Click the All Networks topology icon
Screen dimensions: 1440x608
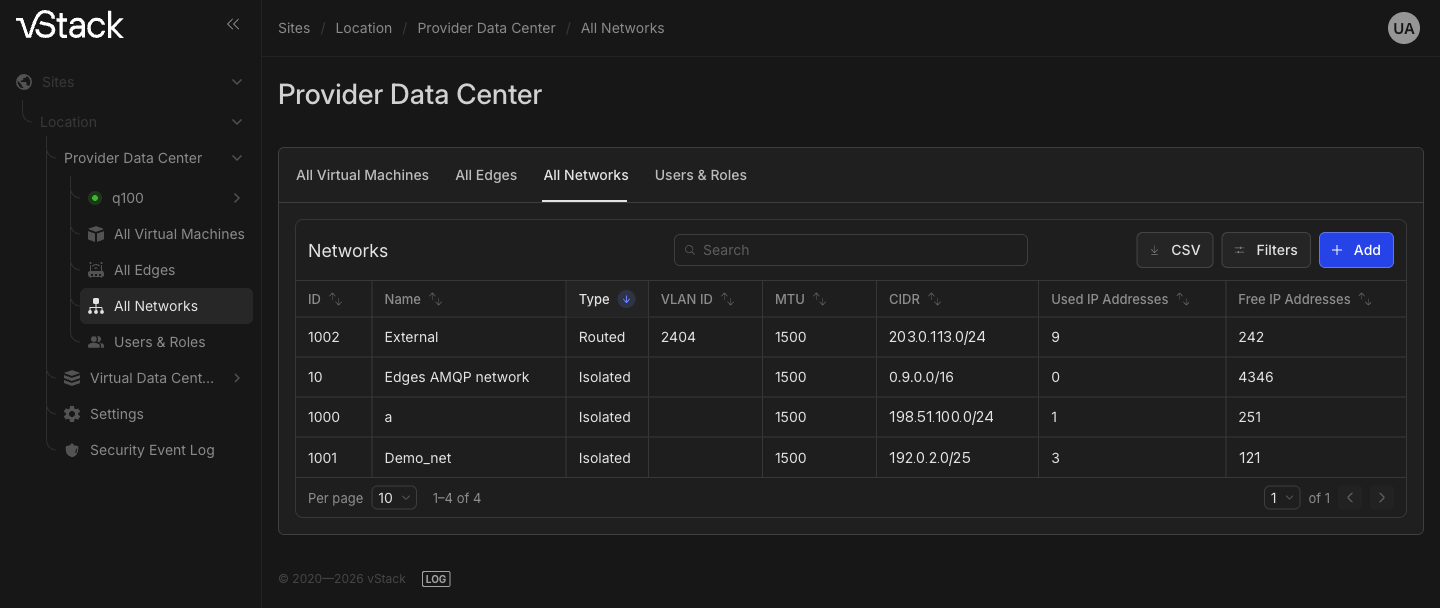click(x=96, y=306)
